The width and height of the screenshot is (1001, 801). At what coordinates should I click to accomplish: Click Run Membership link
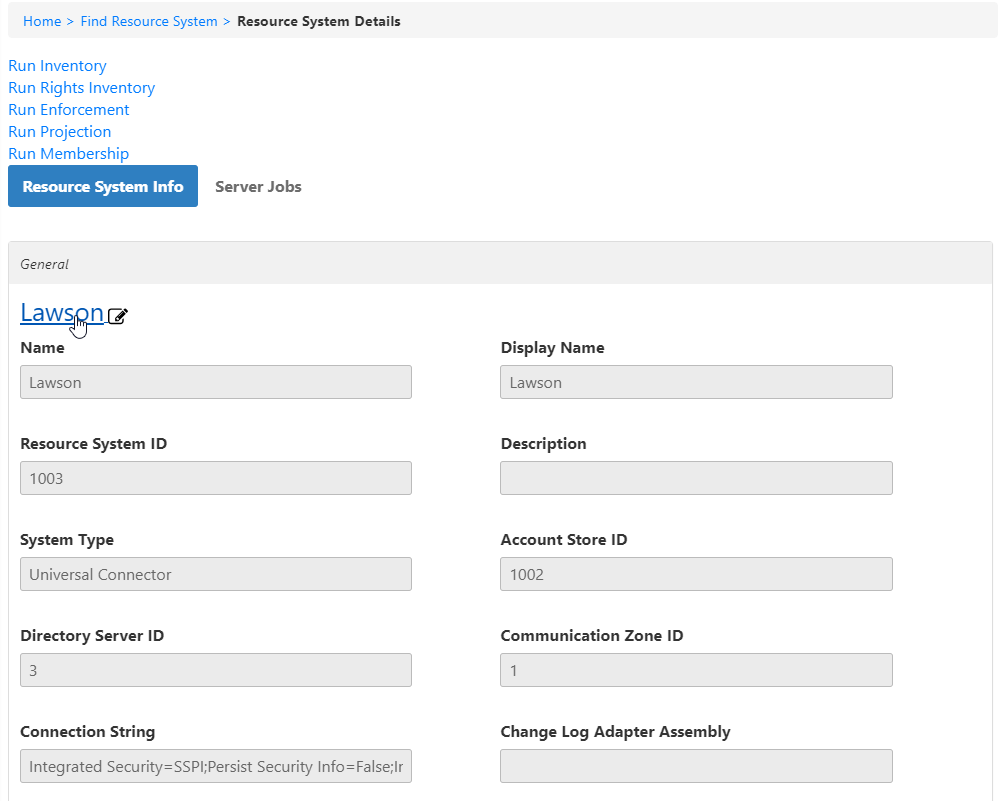[x=68, y=154]
